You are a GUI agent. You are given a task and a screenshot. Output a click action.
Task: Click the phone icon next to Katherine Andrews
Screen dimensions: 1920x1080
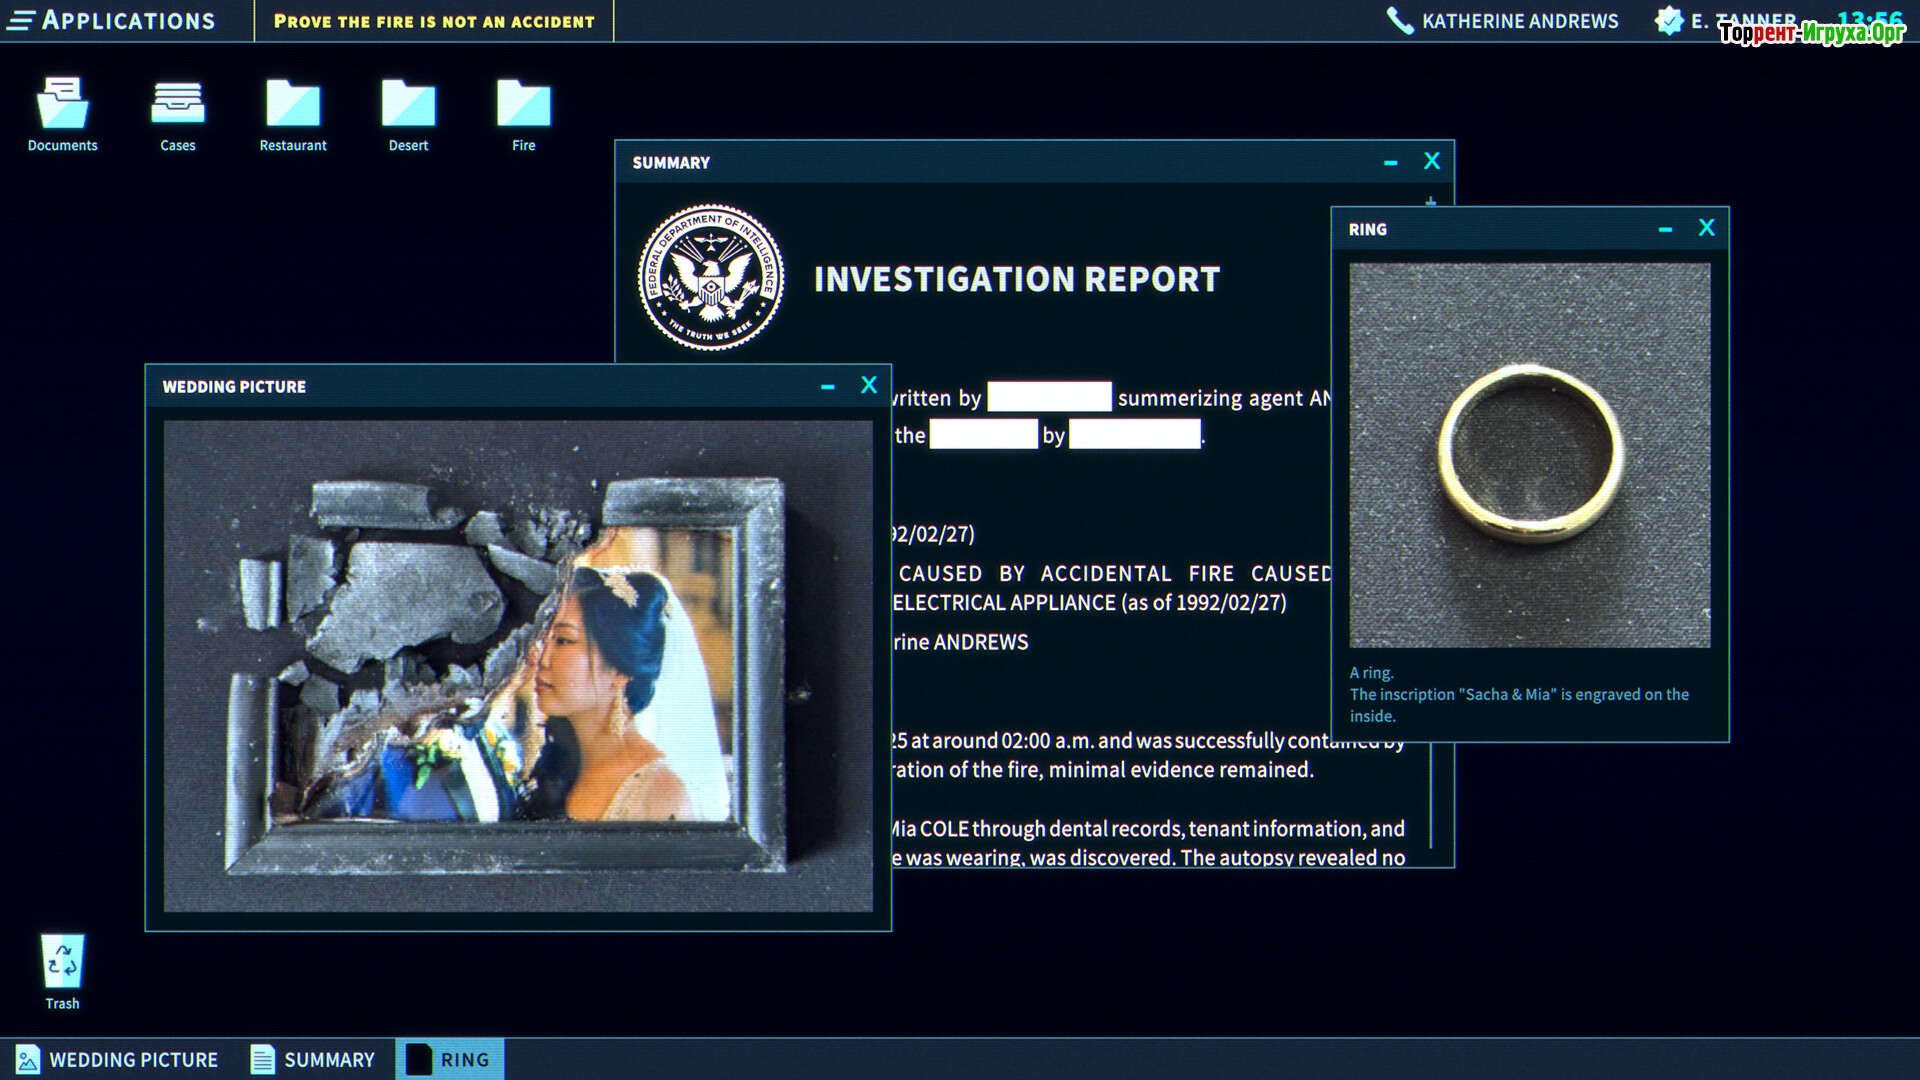click(1400, 21)
